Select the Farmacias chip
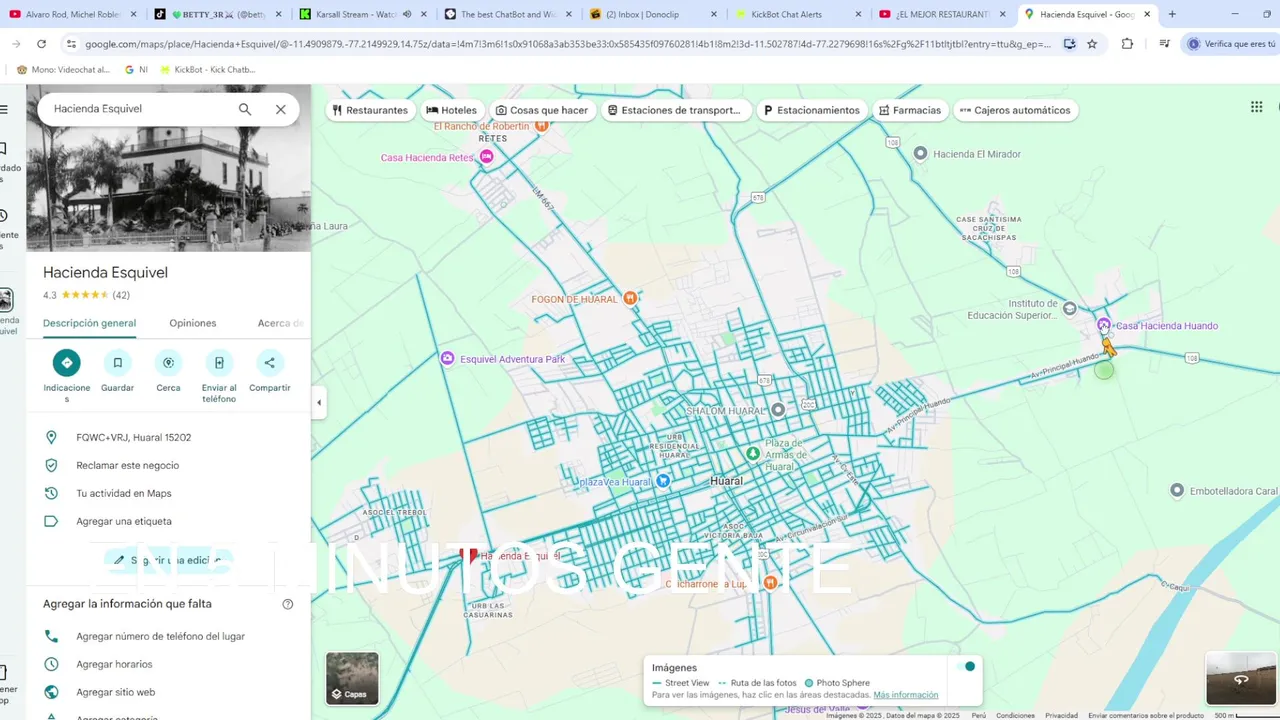Screen dimensions: 1280x720 point(910,110)
